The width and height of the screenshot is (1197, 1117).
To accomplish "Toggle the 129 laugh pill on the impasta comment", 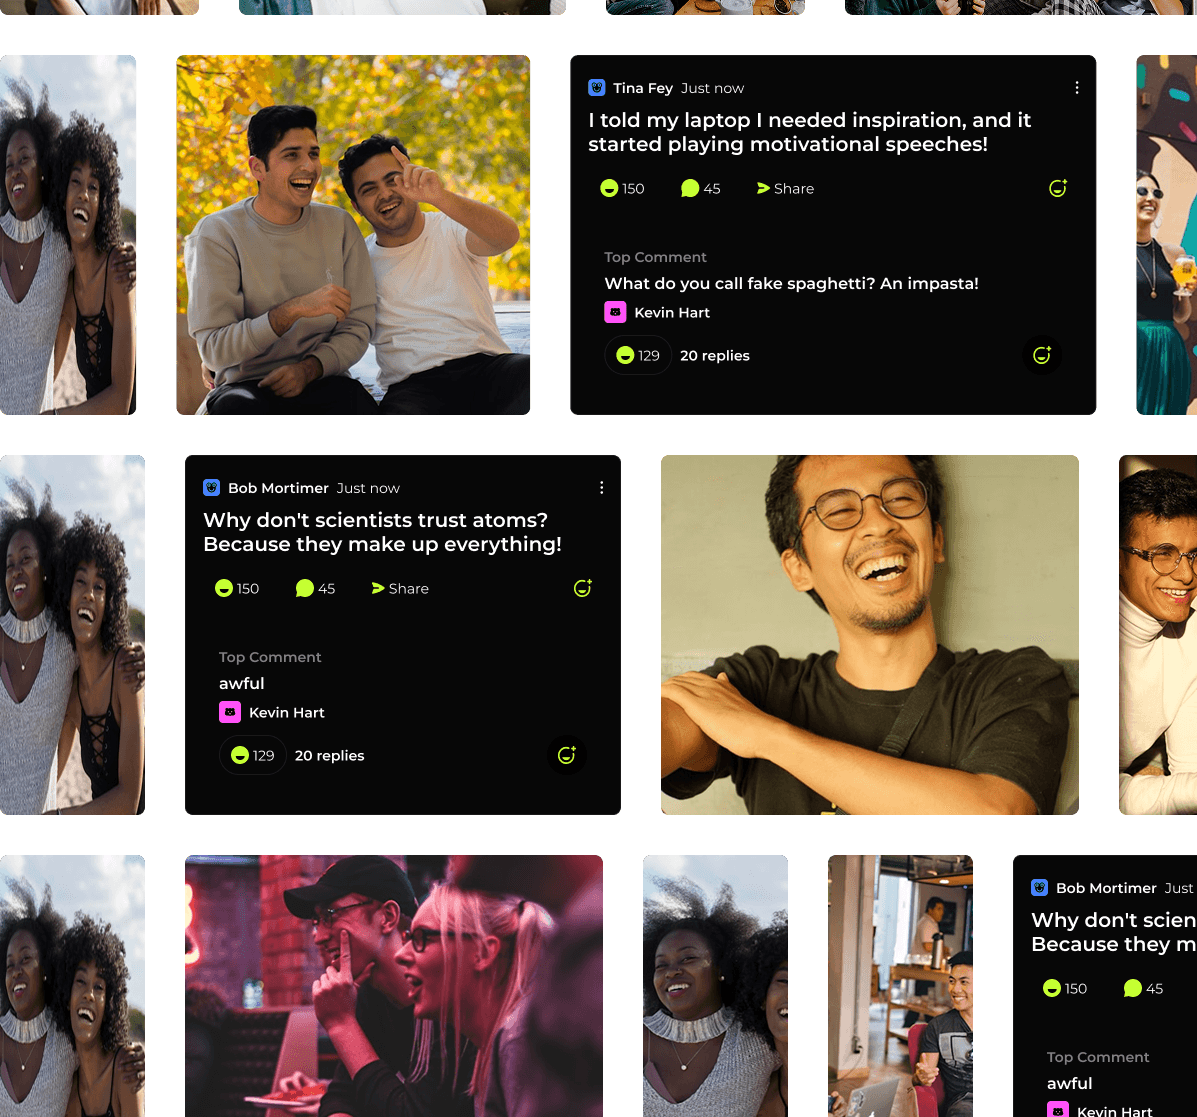I will pos(638,356).
